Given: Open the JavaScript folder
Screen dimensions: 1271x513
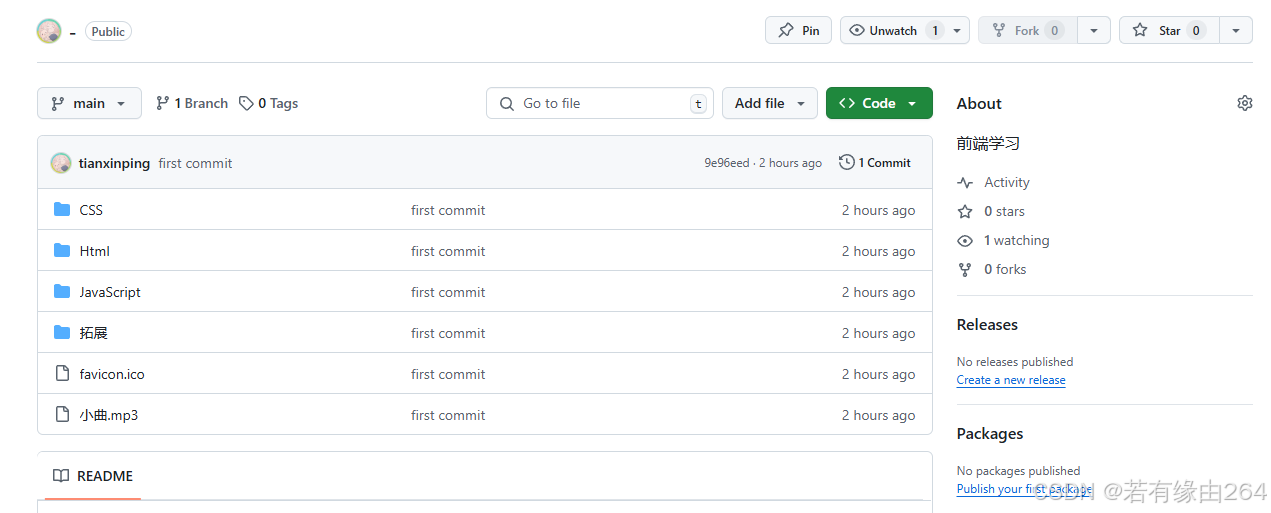Looking at the screenshot, I should coord(110,292).
